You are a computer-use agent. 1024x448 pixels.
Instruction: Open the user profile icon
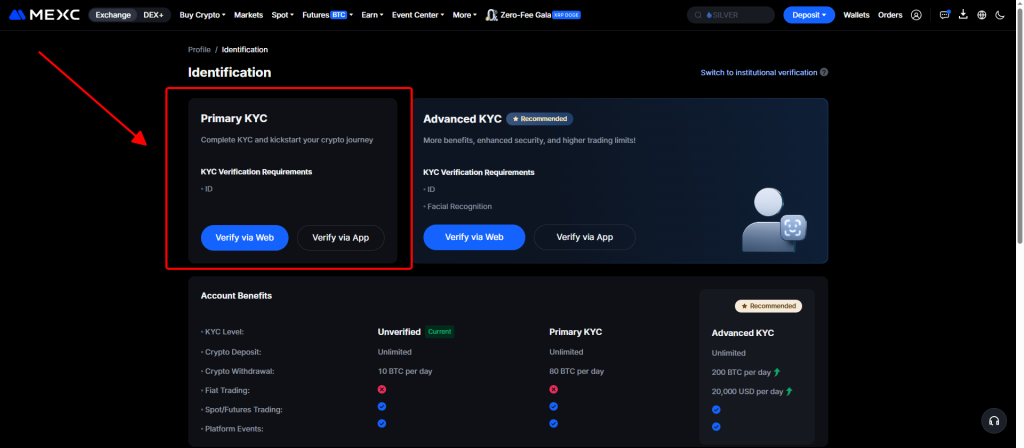pos(916,15)
